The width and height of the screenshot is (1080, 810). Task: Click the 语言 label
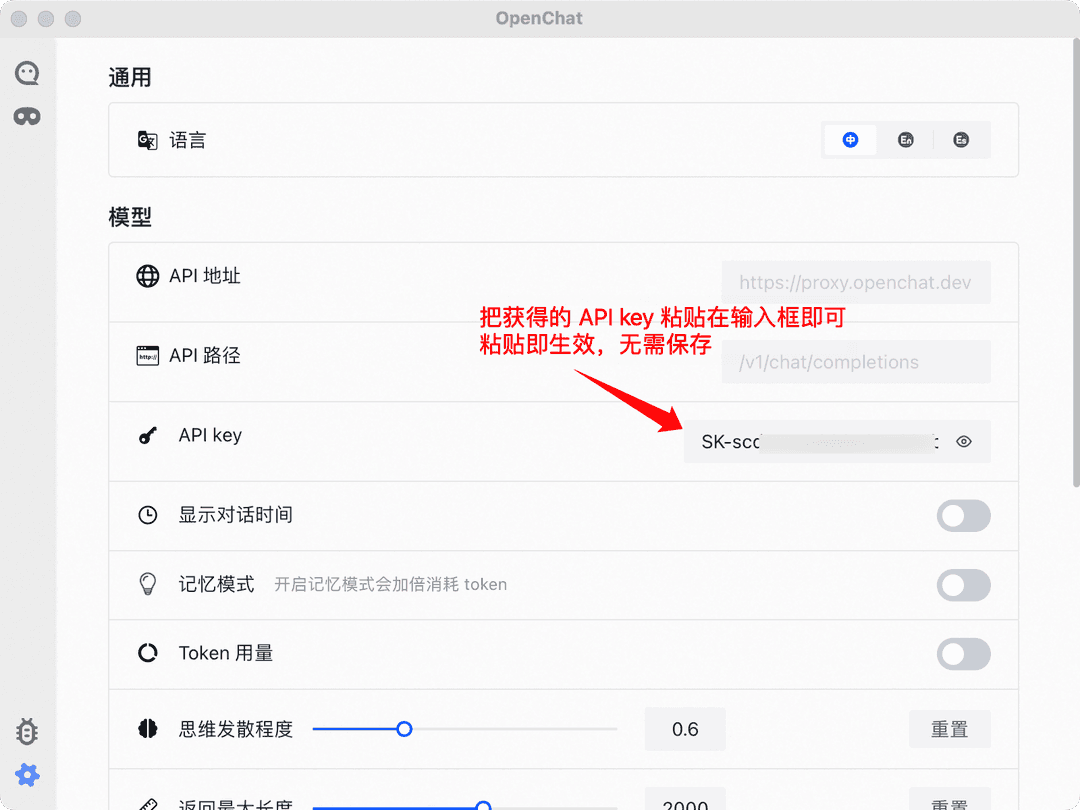pos(187,141)
